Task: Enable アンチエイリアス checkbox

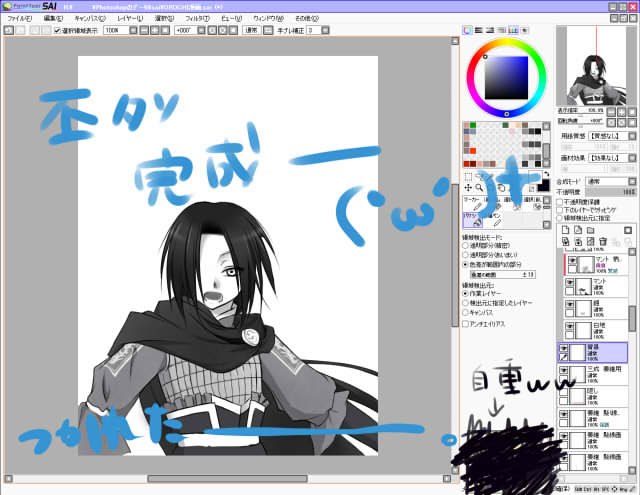Action: pyautogui.click(x=465, y=324)
